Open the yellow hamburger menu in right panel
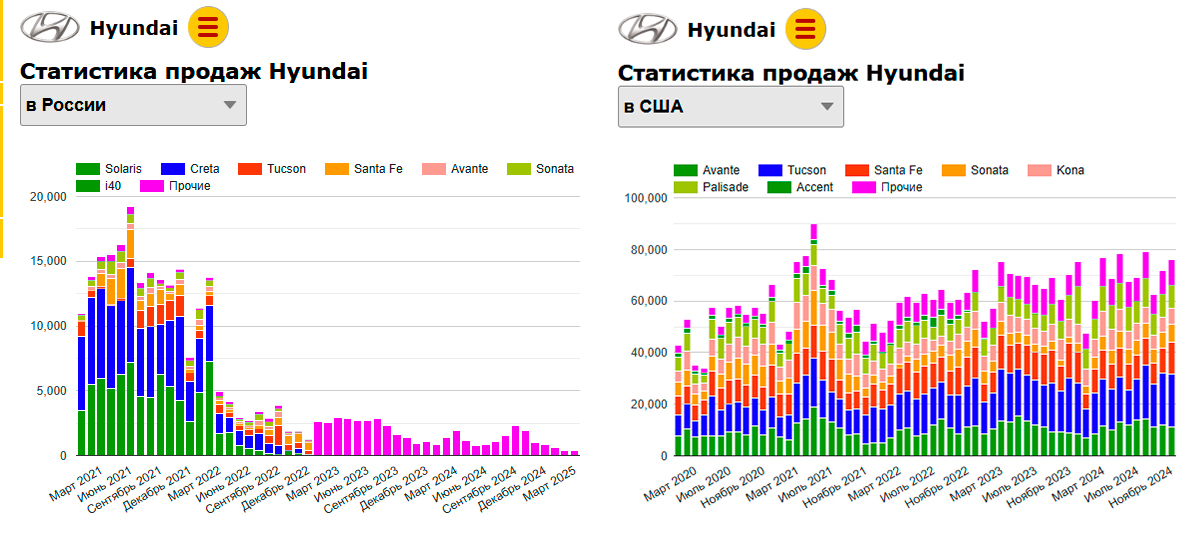The height and width of the screenshot is (538, 1199). tap(806, 29)
